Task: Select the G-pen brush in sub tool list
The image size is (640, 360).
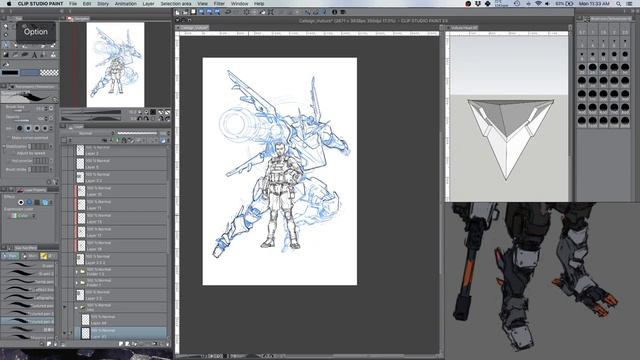Action: click(x=28, y=266)
